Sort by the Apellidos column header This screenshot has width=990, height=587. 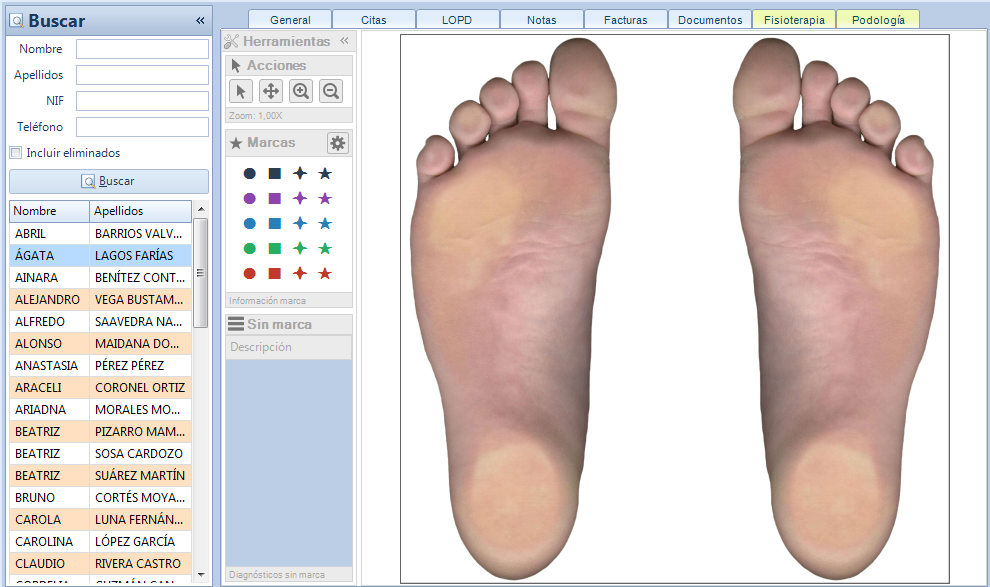(x=139, y=211)
